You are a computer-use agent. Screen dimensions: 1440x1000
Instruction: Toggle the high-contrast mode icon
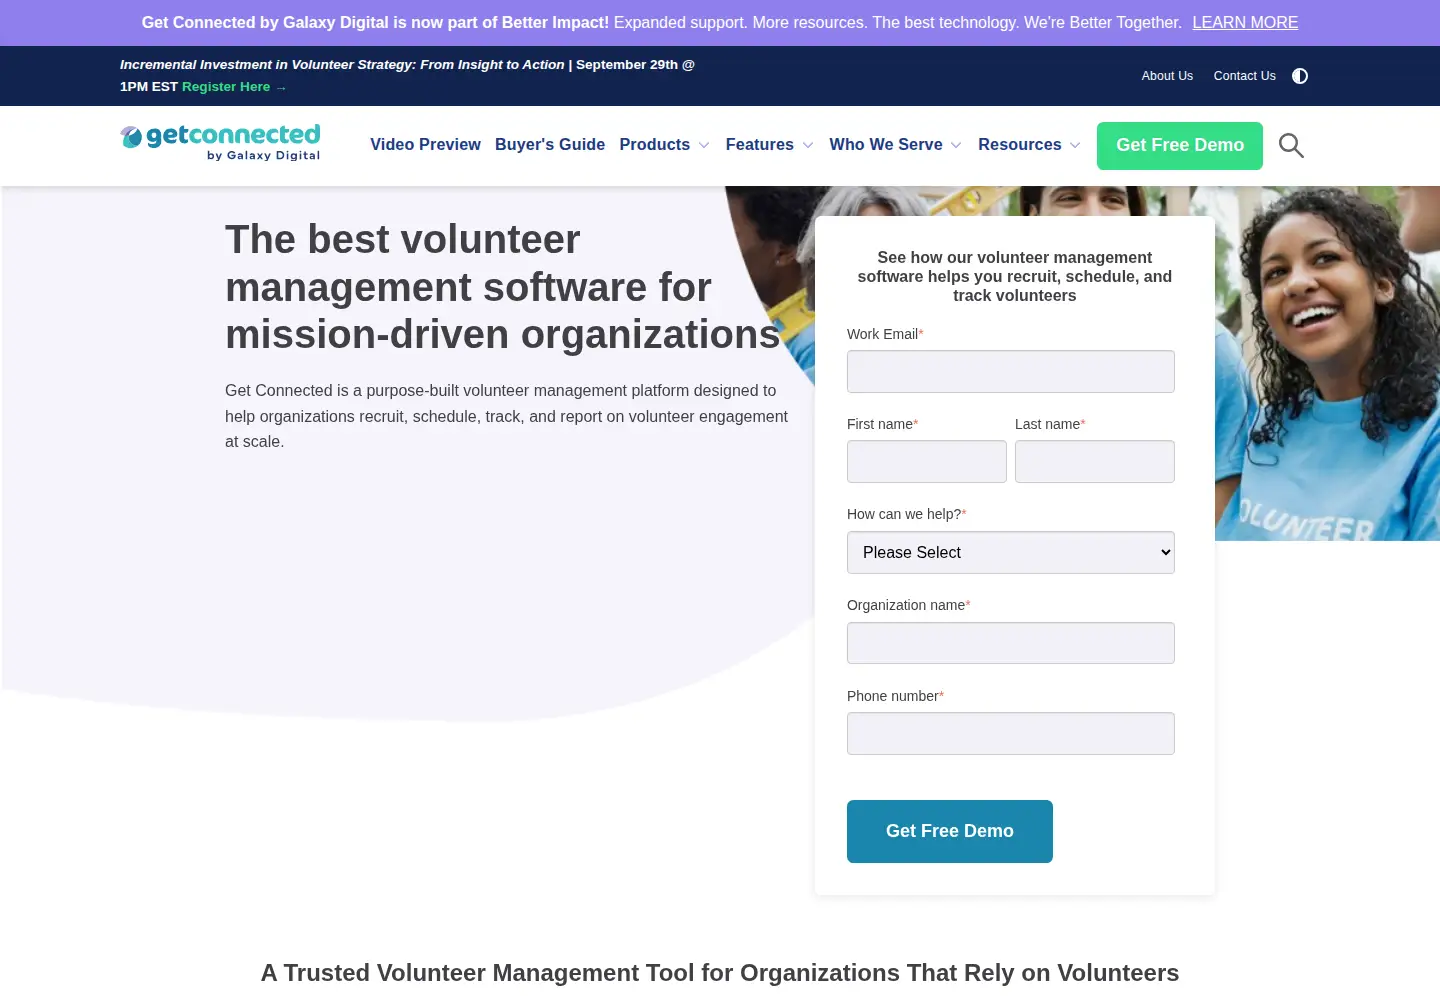[1300, 76]
